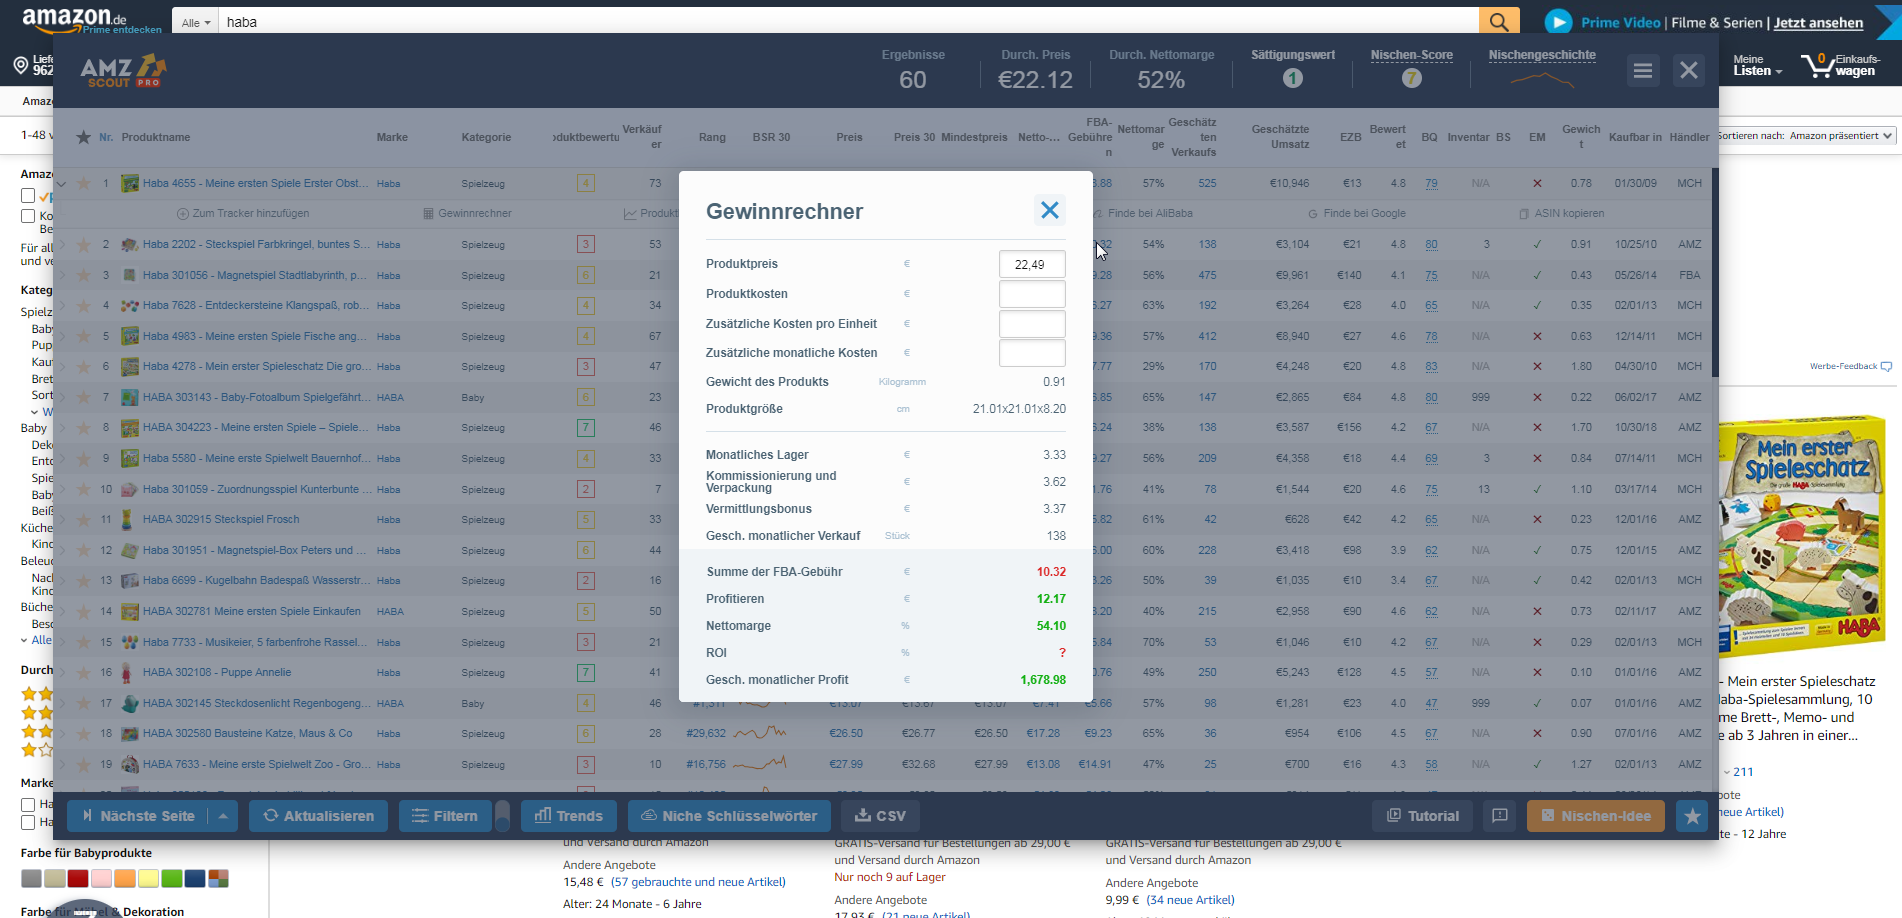Check the Amazon Prime filter checkbox

(28, 196)
